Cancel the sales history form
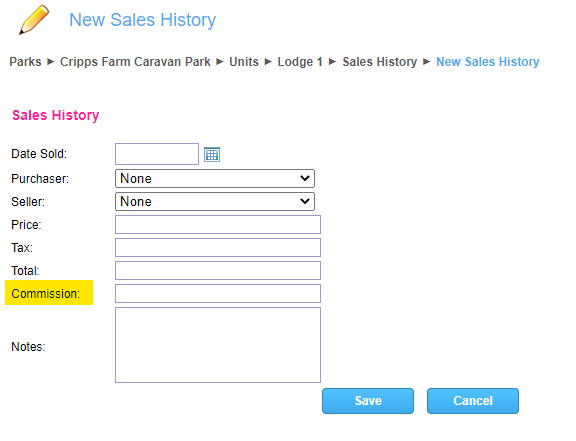 pyautogui.click(x=473, y=401)
